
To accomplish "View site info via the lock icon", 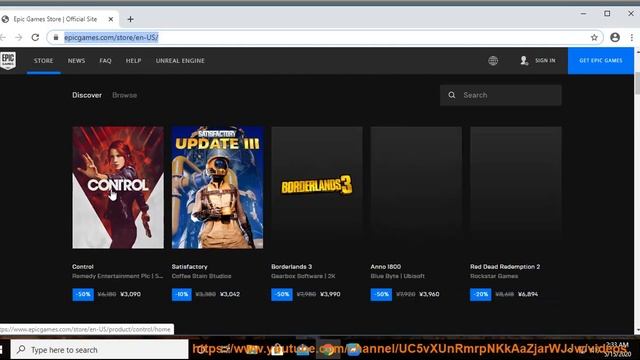I will coord(56,38).
